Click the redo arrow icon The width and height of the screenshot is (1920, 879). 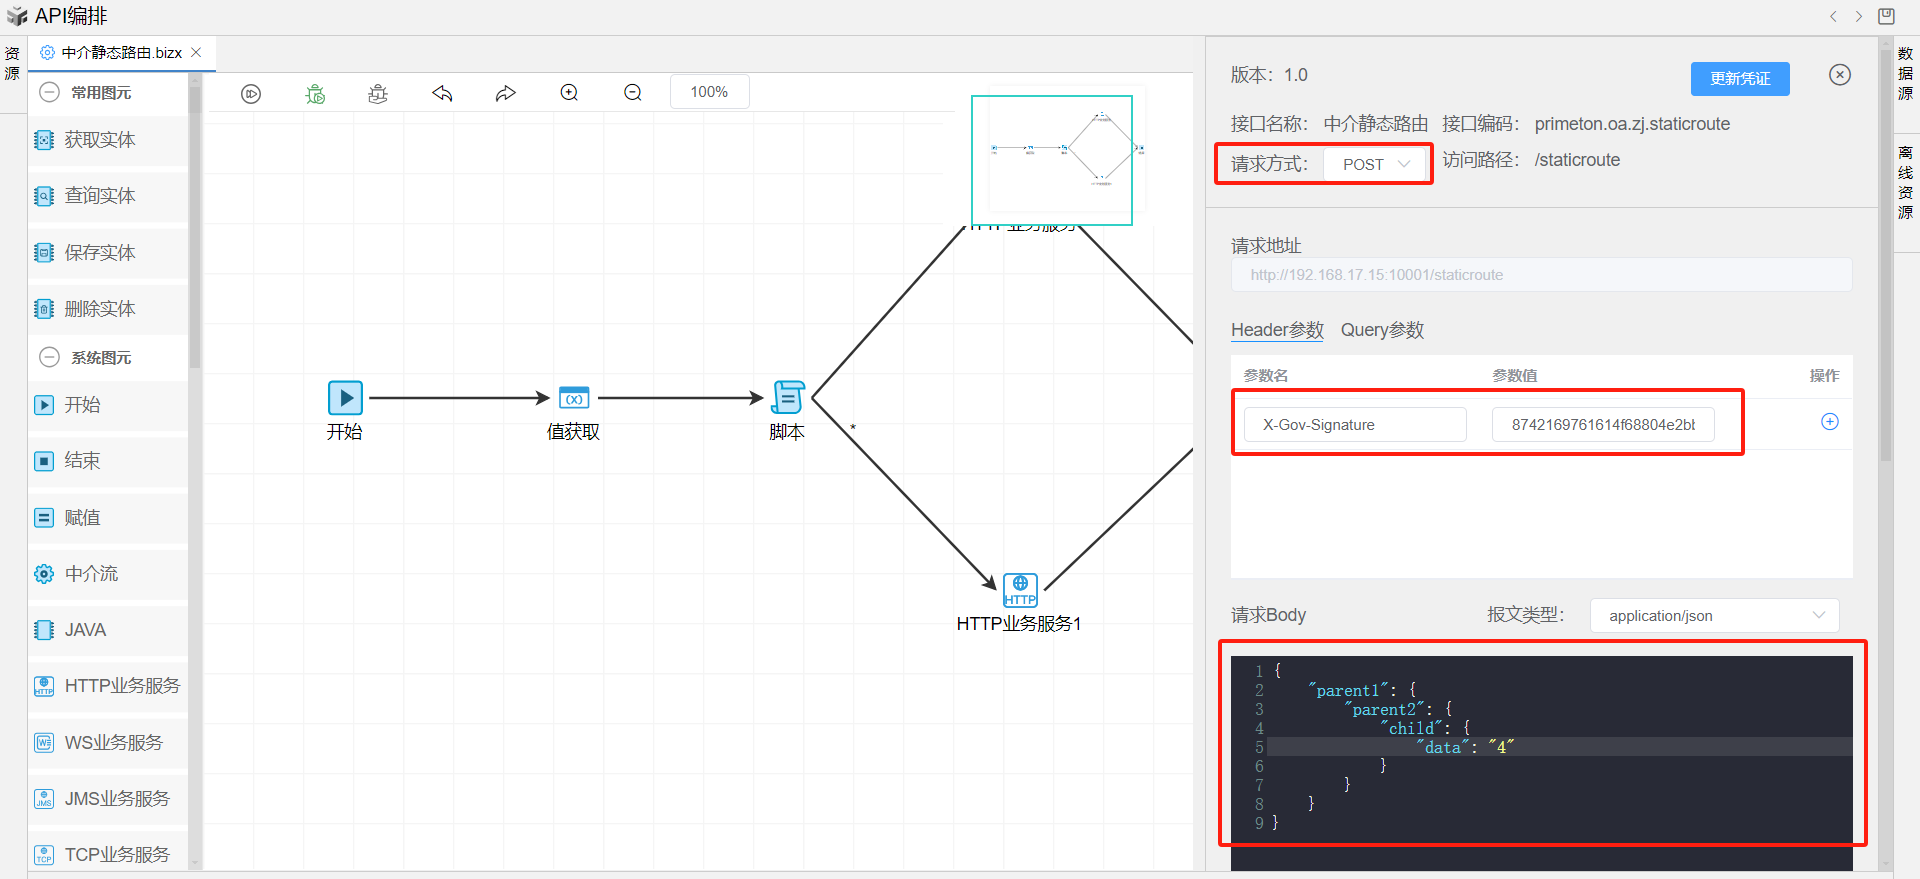(506, 94)
